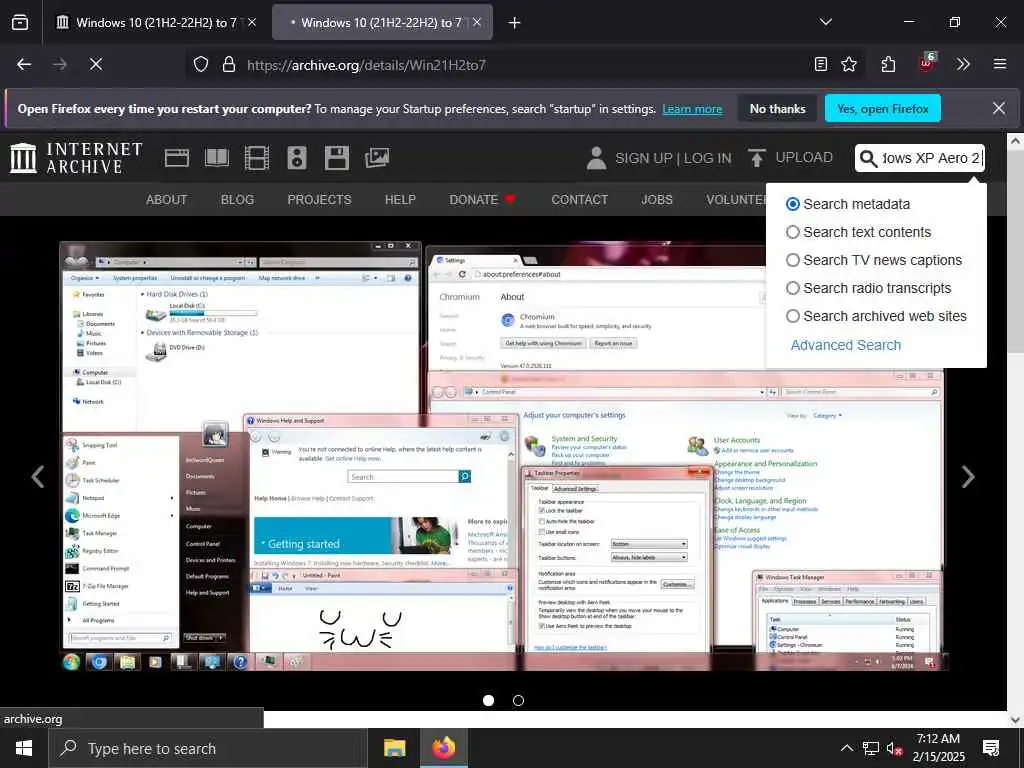
Task: Open the Texts book icon
Action: click(x=217, y=158)
